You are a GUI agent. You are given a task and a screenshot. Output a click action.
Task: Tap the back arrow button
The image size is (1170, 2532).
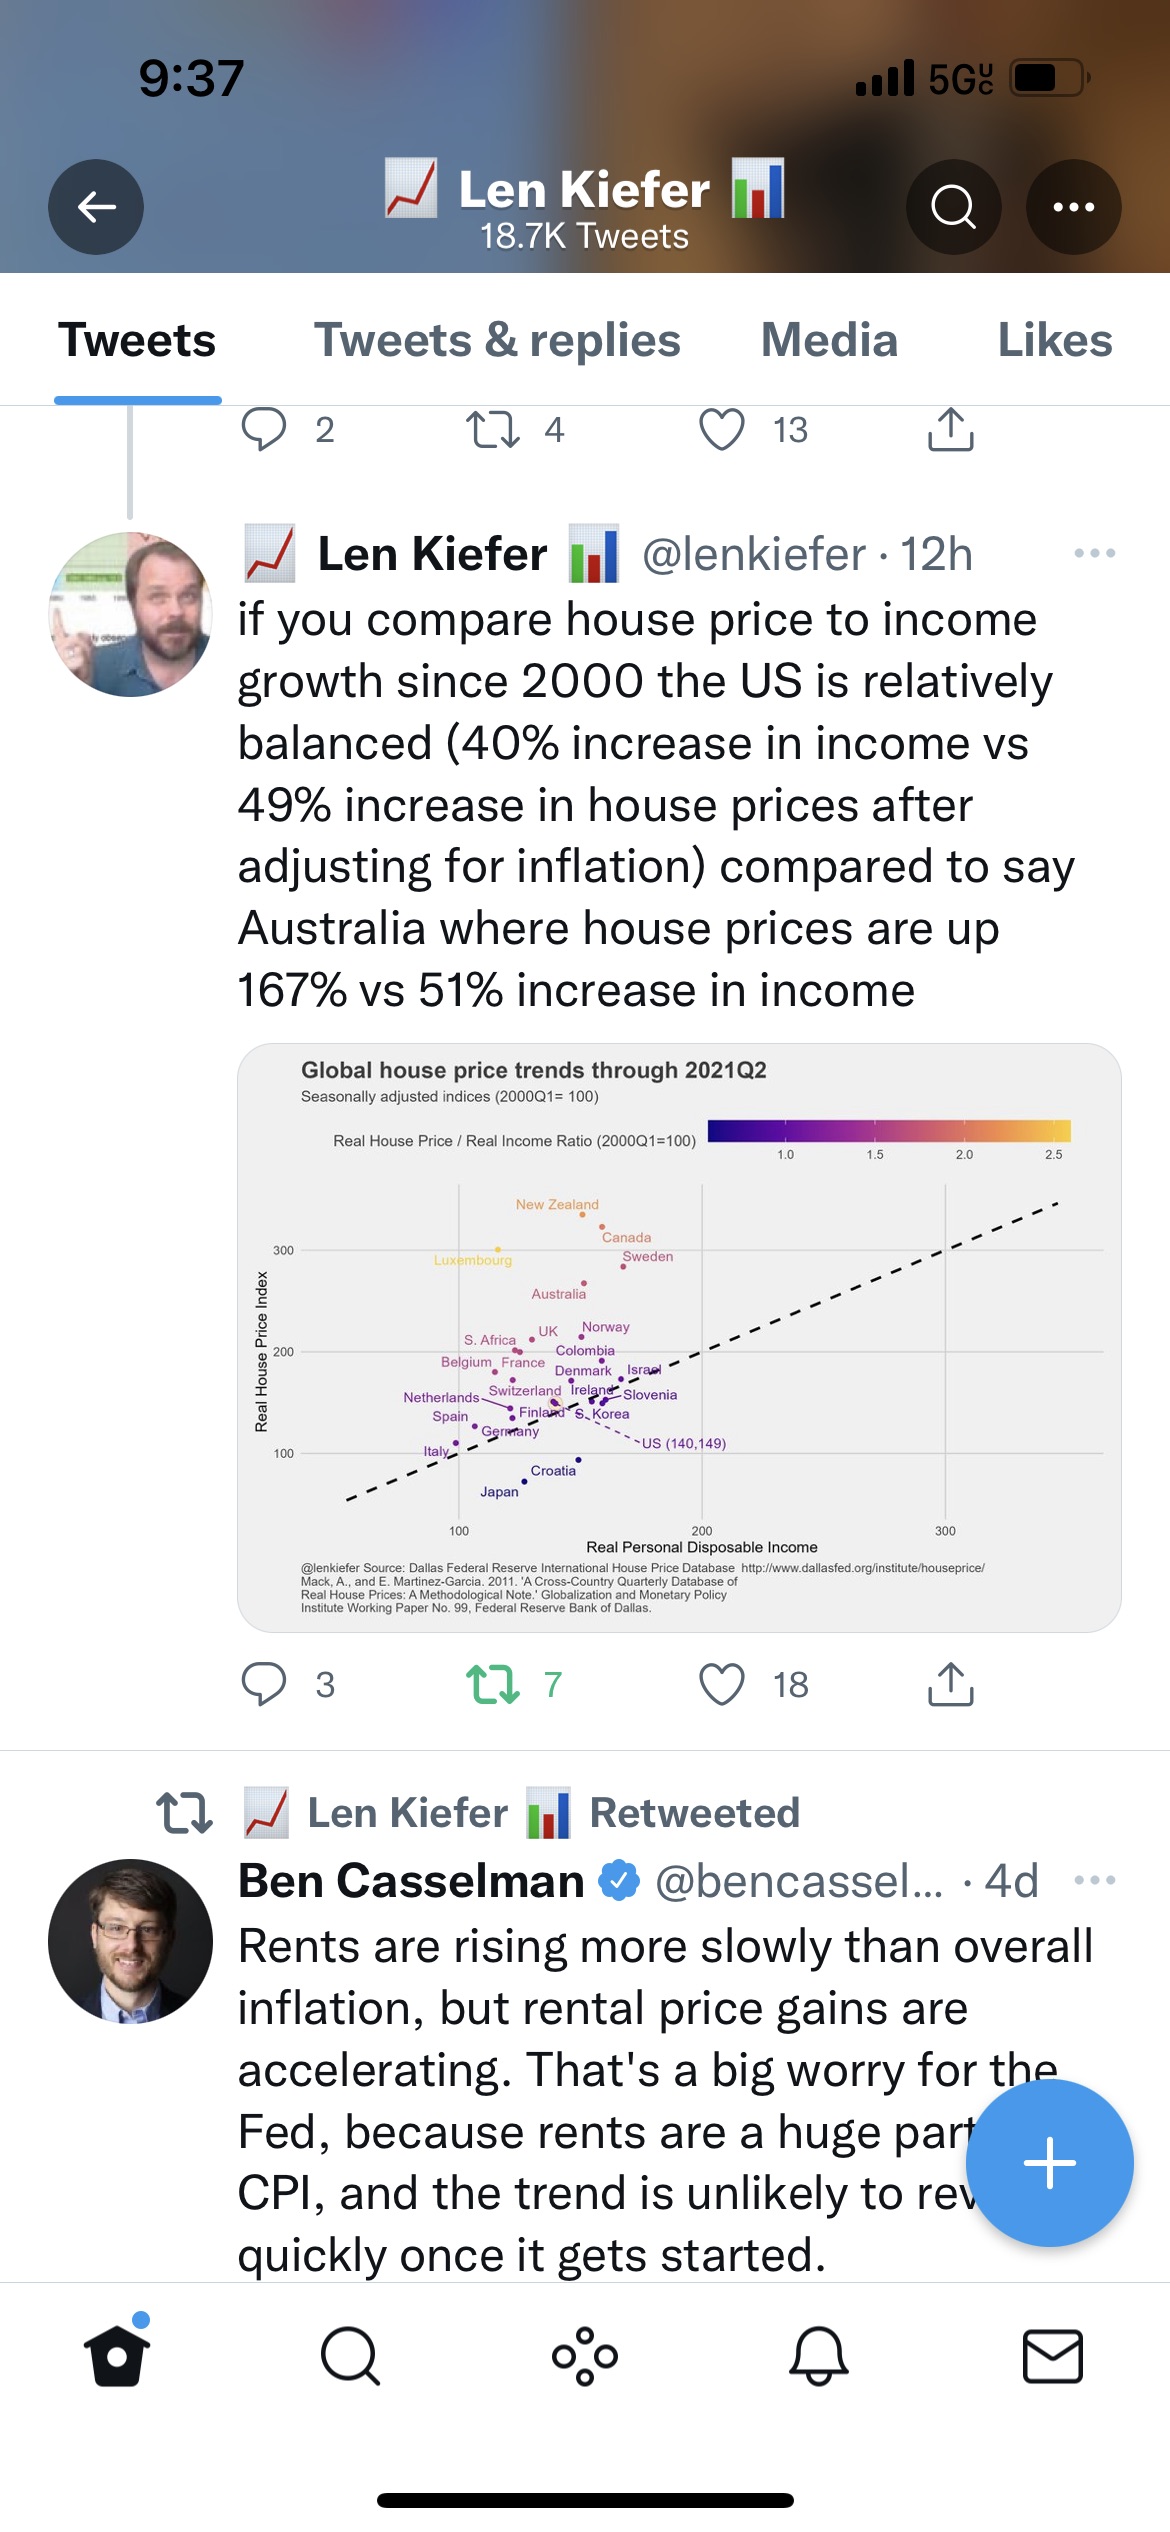(96, 207)
